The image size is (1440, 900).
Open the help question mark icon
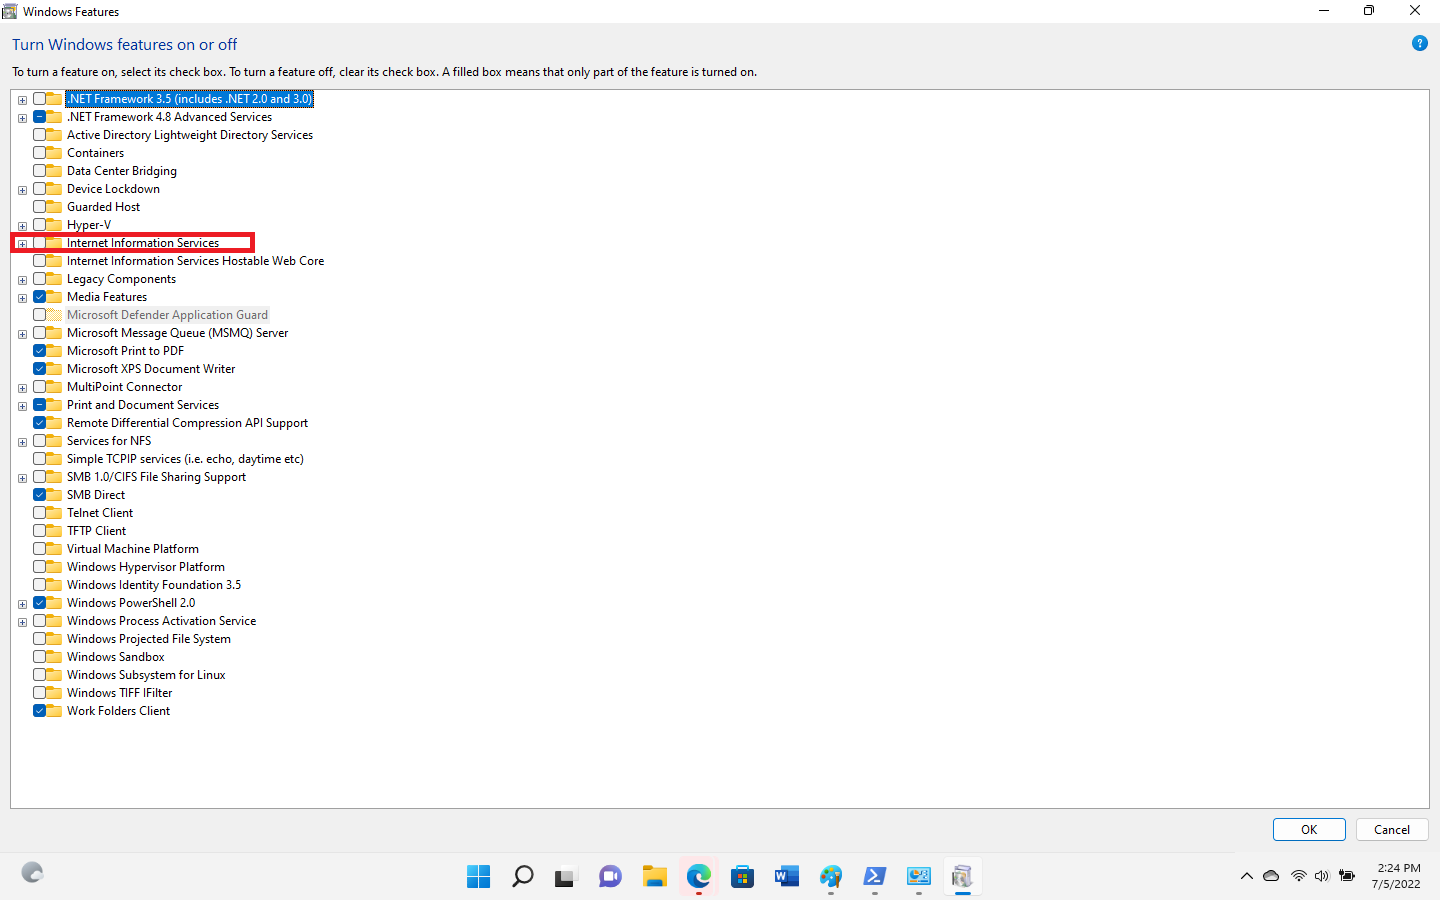click(1419, 43)
